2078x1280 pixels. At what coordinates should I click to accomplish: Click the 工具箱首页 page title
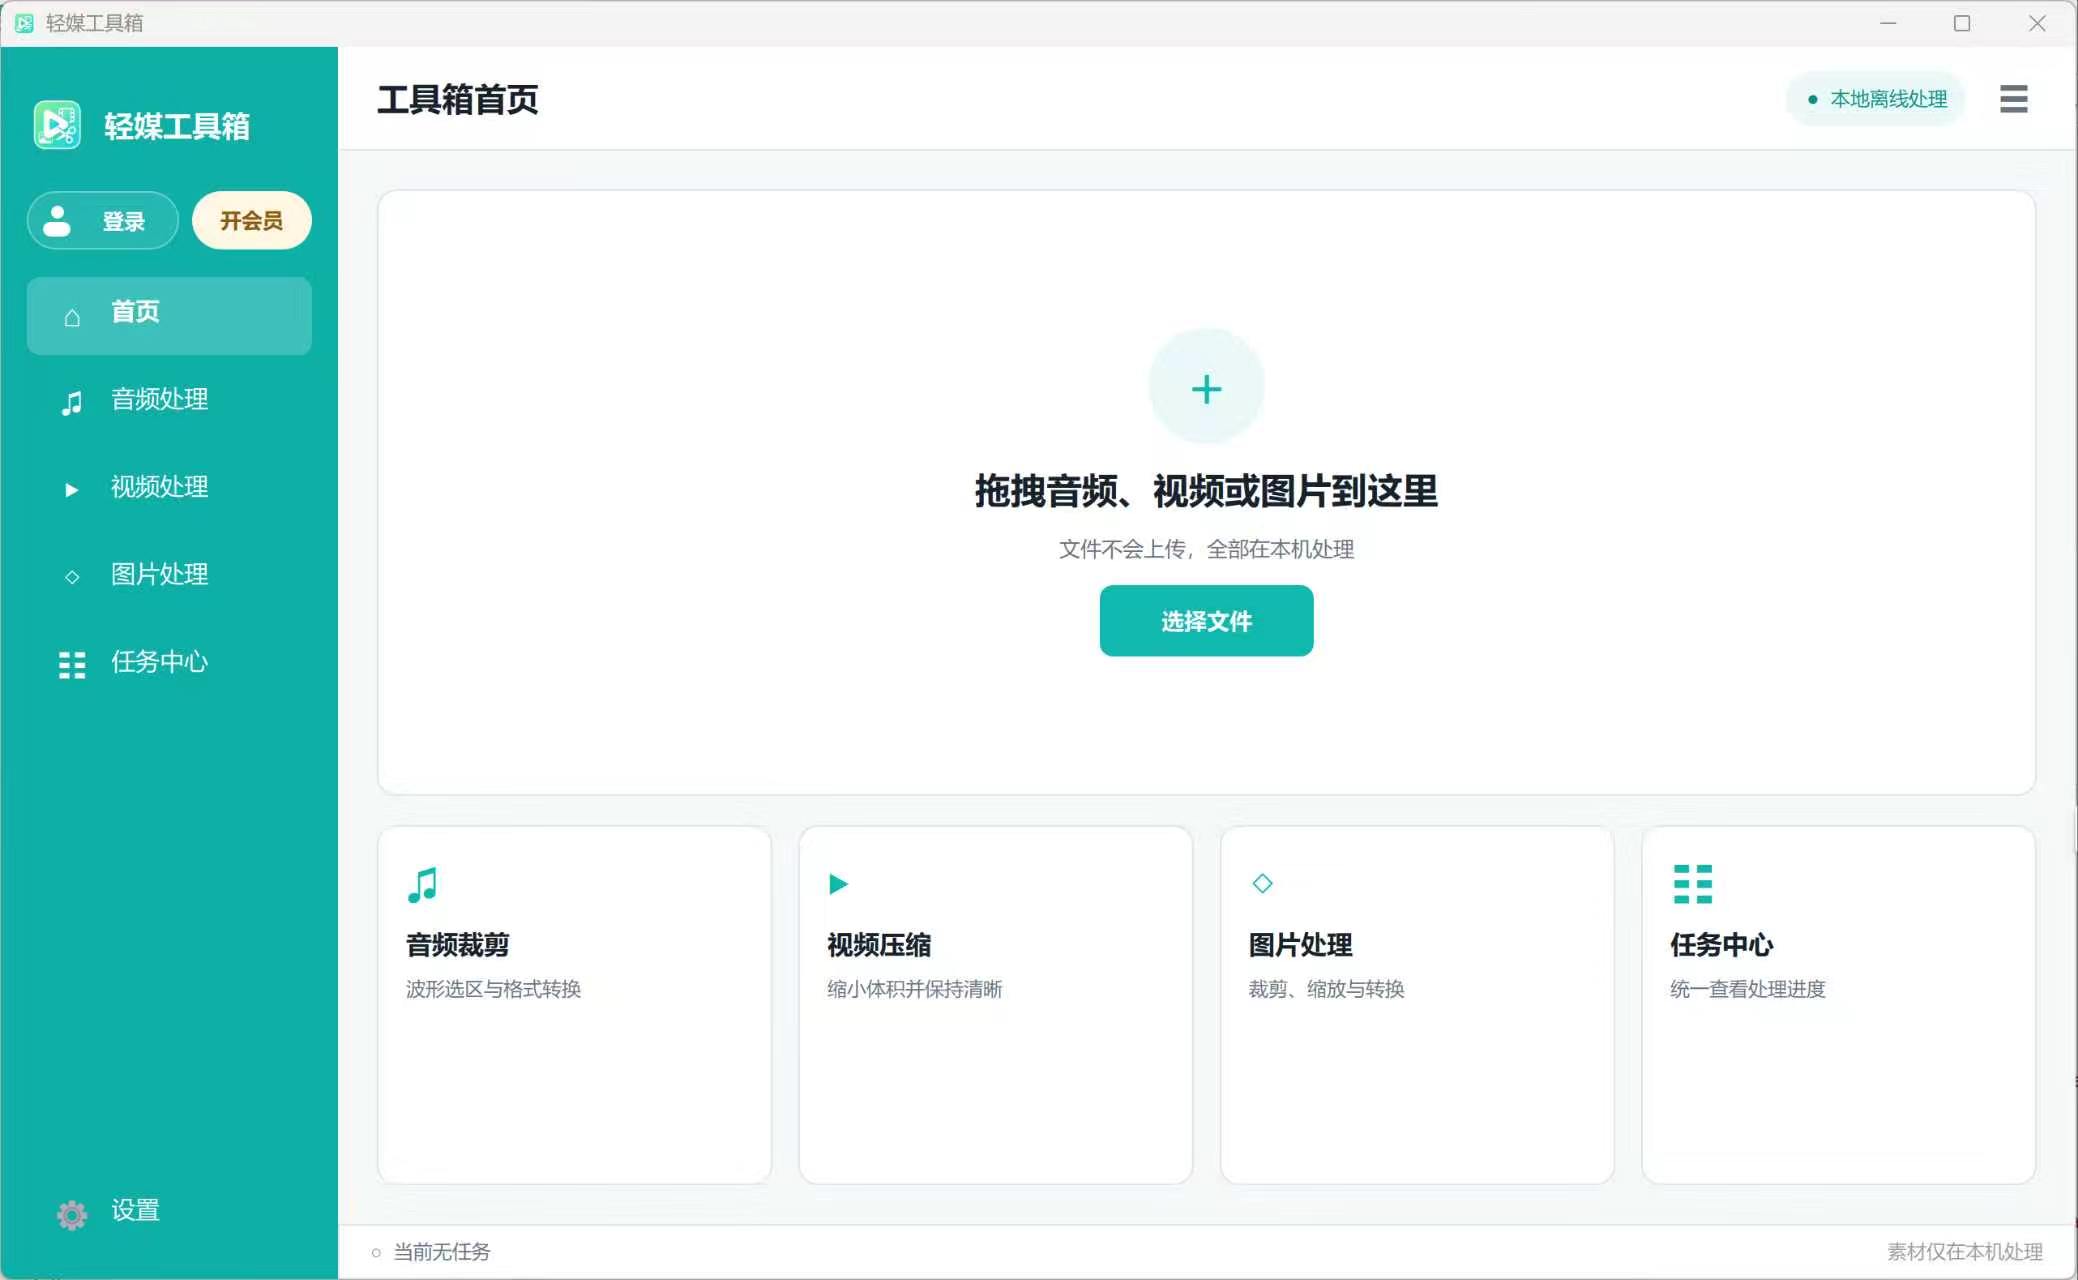[x=458, y=100]
